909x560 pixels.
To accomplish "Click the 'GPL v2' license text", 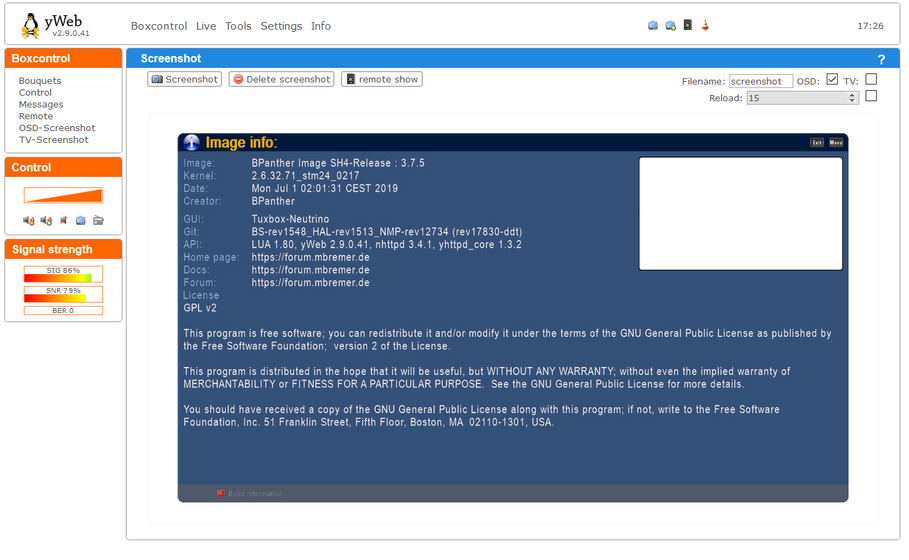I will coord(200,308).
